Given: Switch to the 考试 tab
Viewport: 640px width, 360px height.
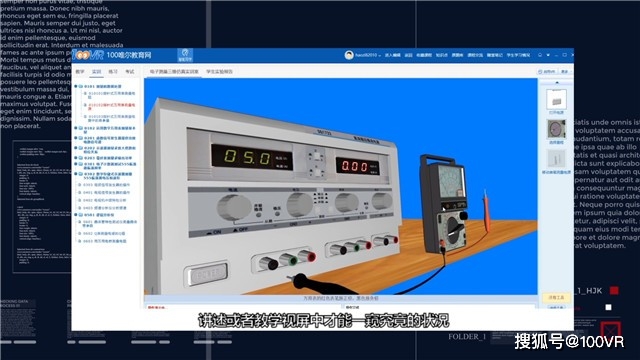Looking at the screenshot, I should pyautogui.click(x=129, y=72).
